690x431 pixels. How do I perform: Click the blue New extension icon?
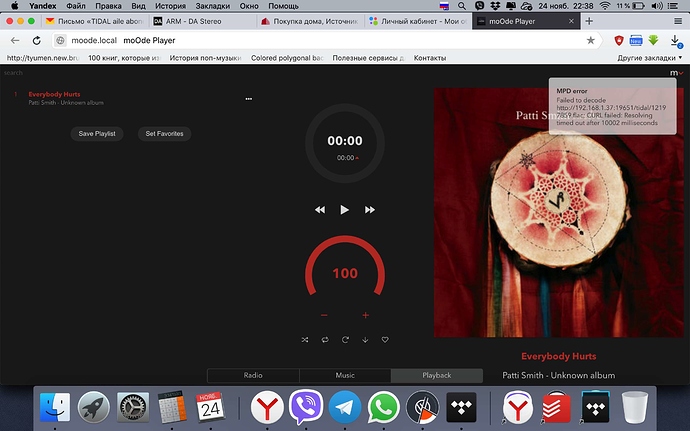click(x=635, y=41)
